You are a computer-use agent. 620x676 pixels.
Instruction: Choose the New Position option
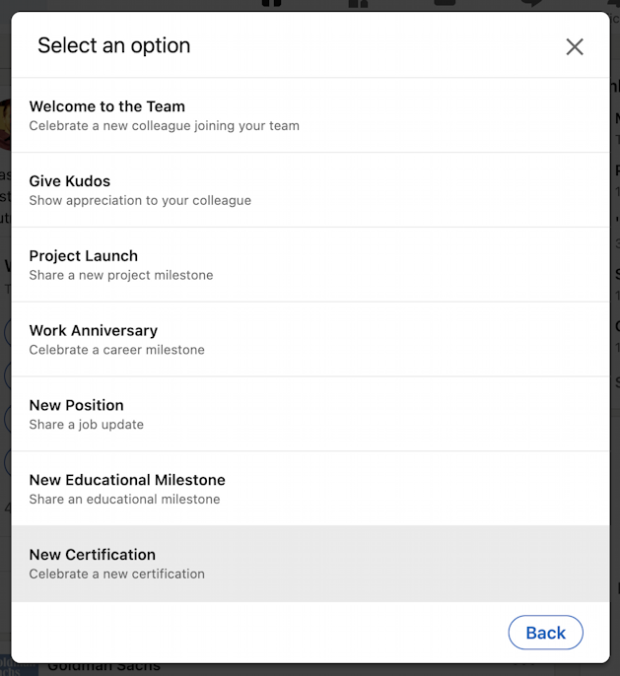click(76, 405)
